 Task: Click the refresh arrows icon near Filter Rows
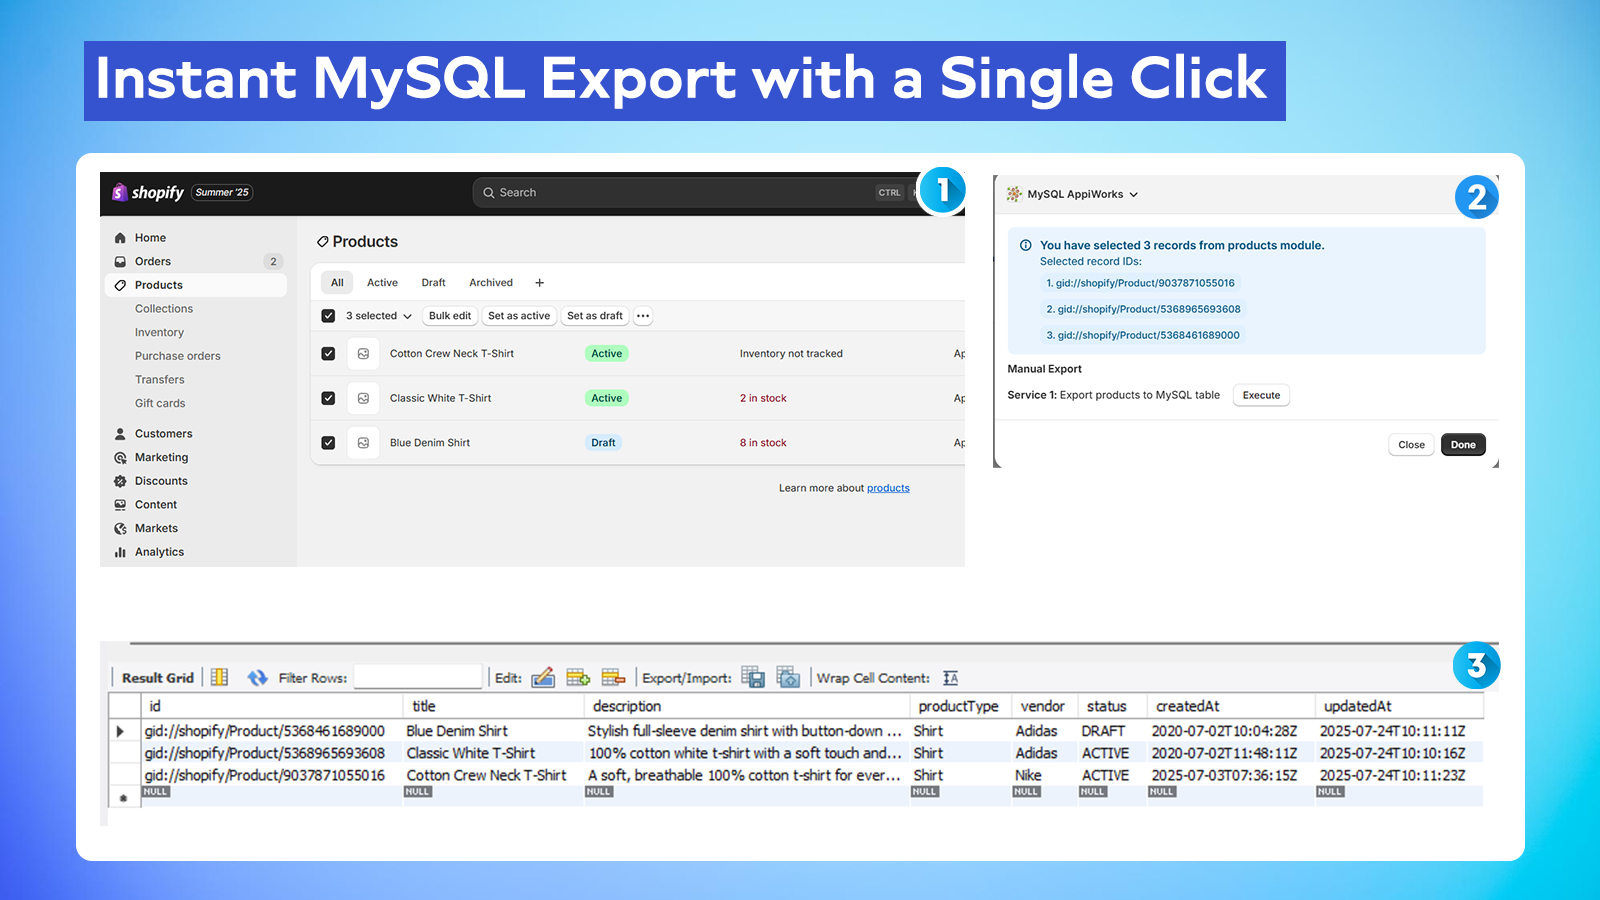point(257,677)
